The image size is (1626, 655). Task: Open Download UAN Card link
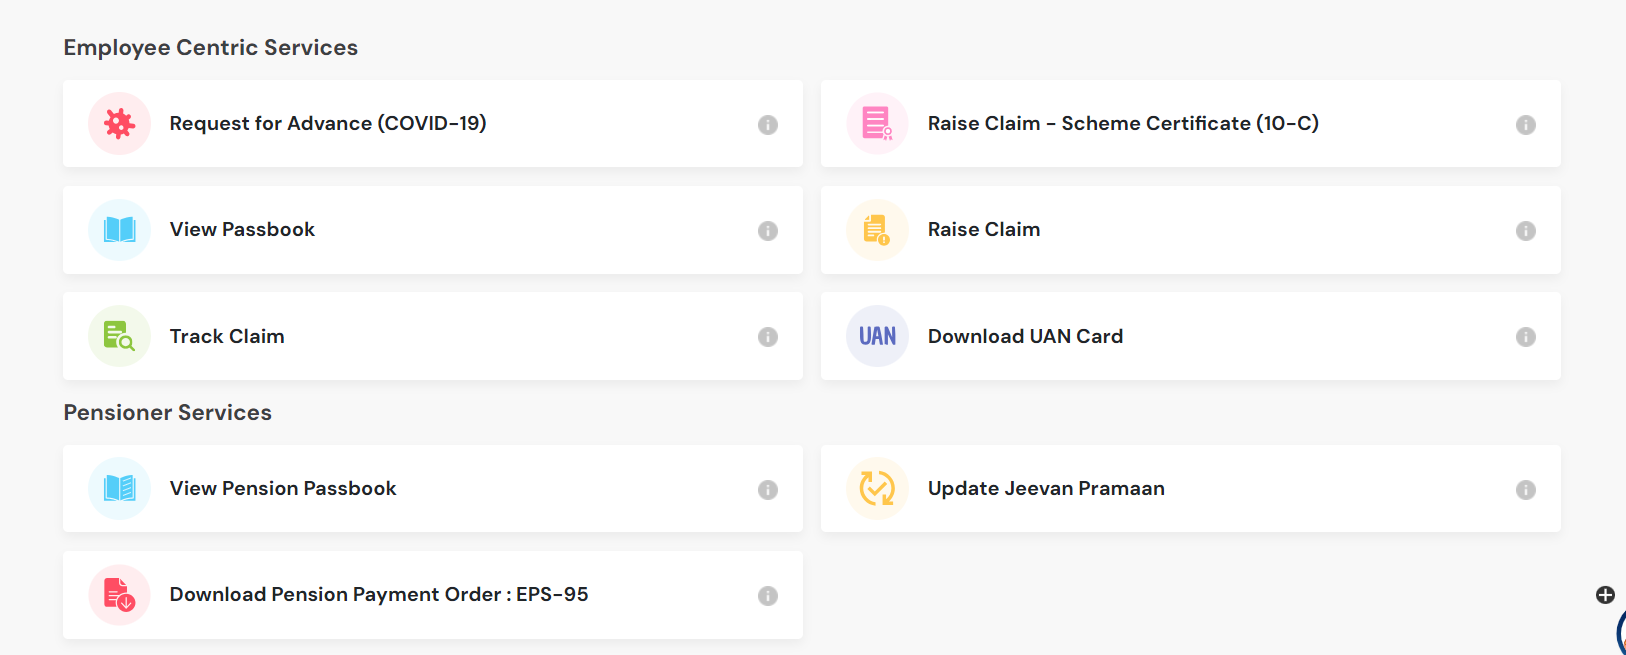click(x=1025, y=336)
